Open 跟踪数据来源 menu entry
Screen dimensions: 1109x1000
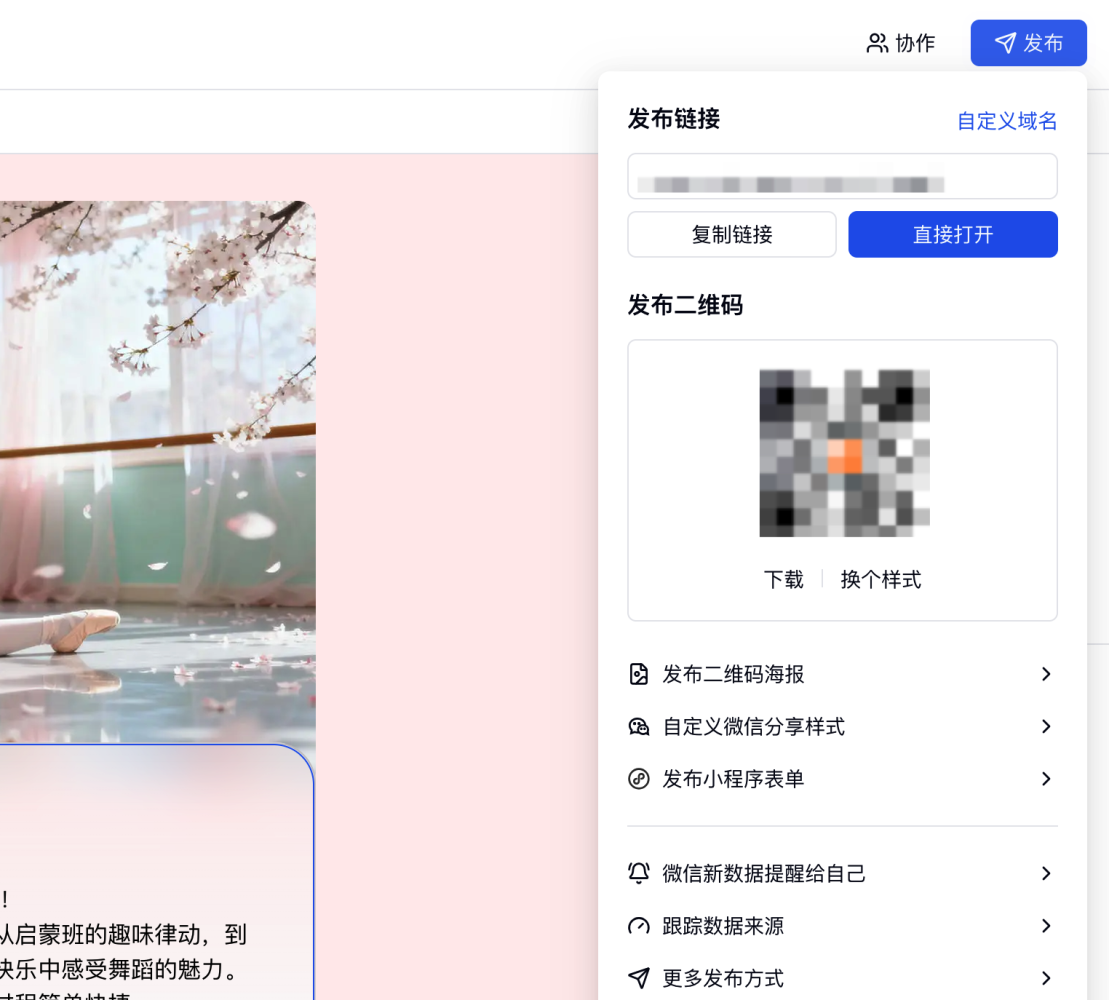[723, 926]
